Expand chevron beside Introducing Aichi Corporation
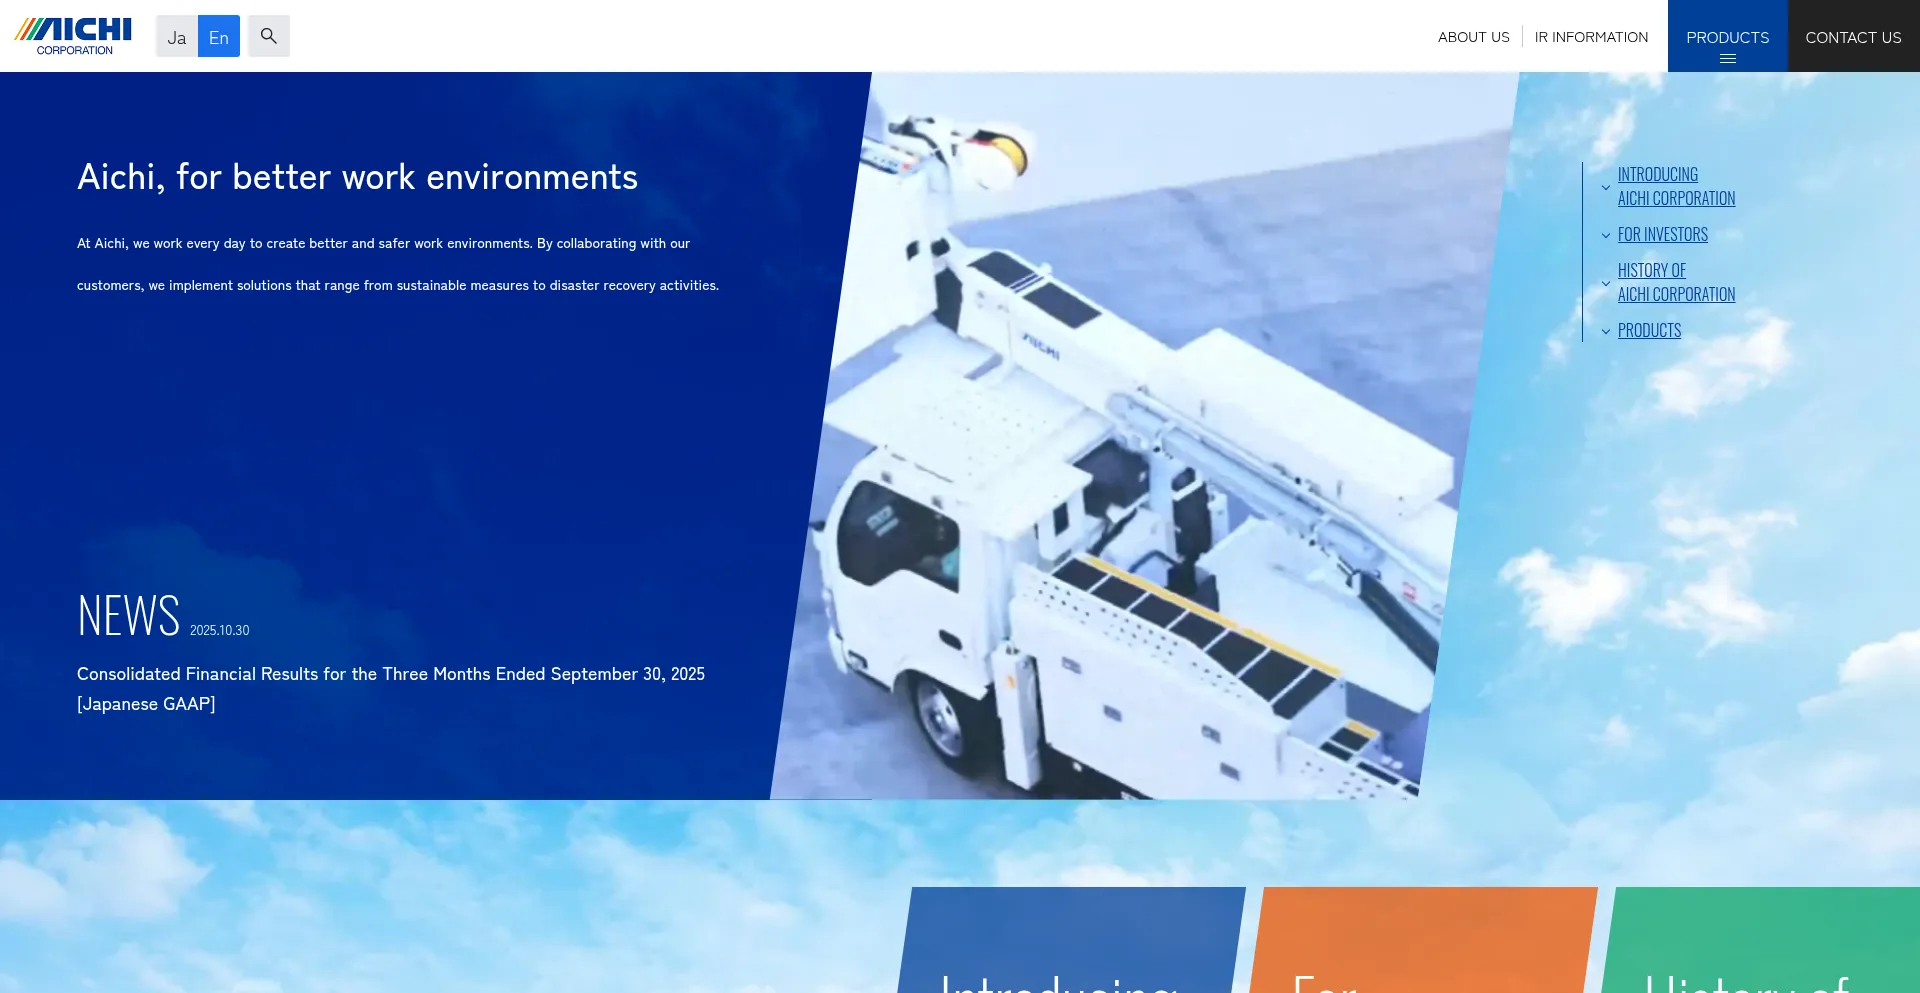 pyautogui.click(x=1606, y=187)
